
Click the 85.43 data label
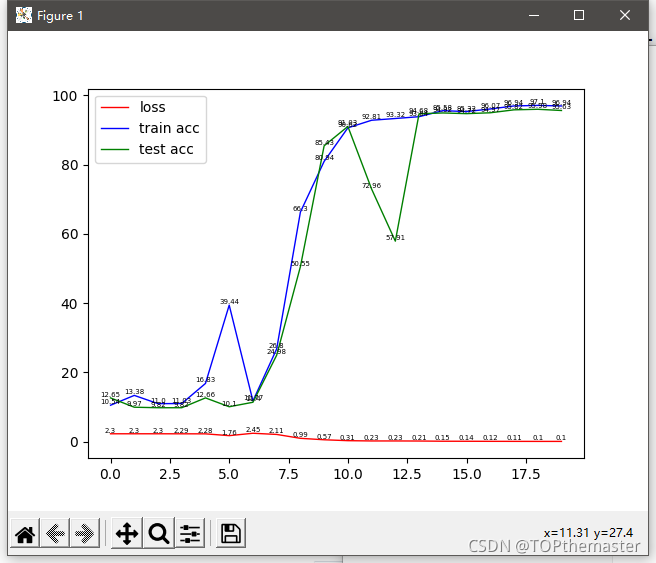pos(324,143)
